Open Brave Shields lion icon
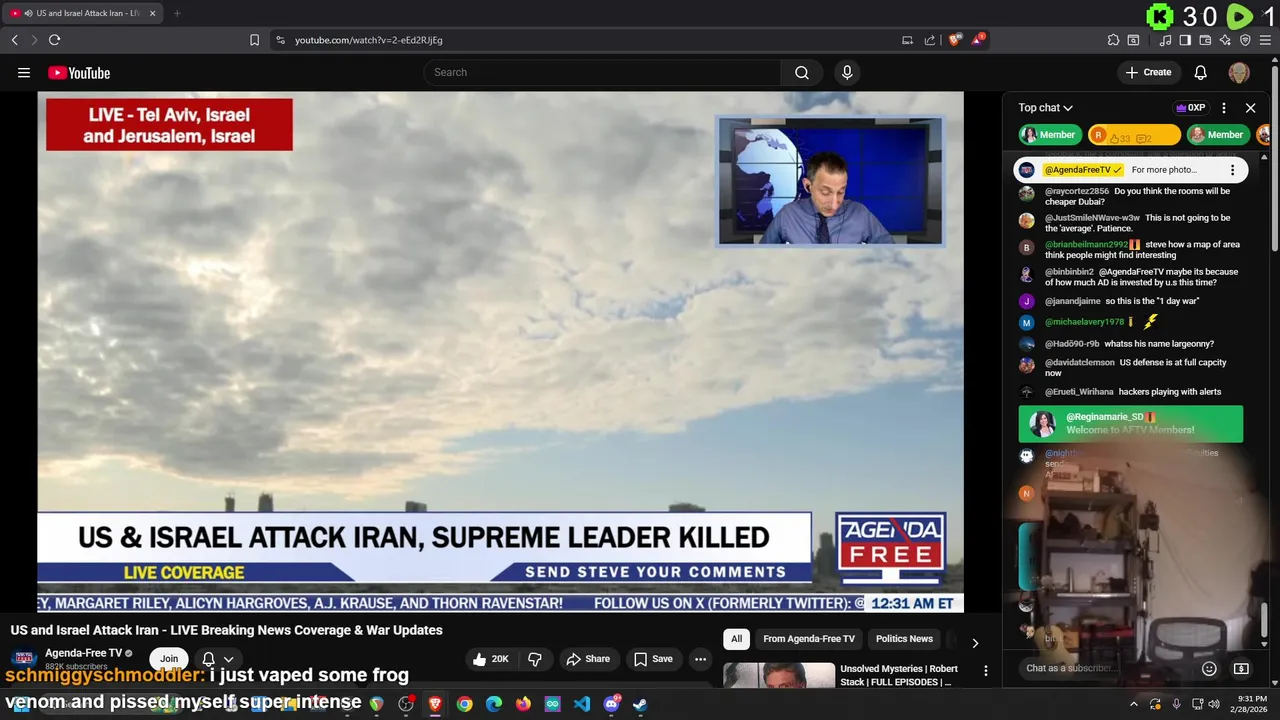The width and height of the screenshot is (1280, 720). coord(955,40)
